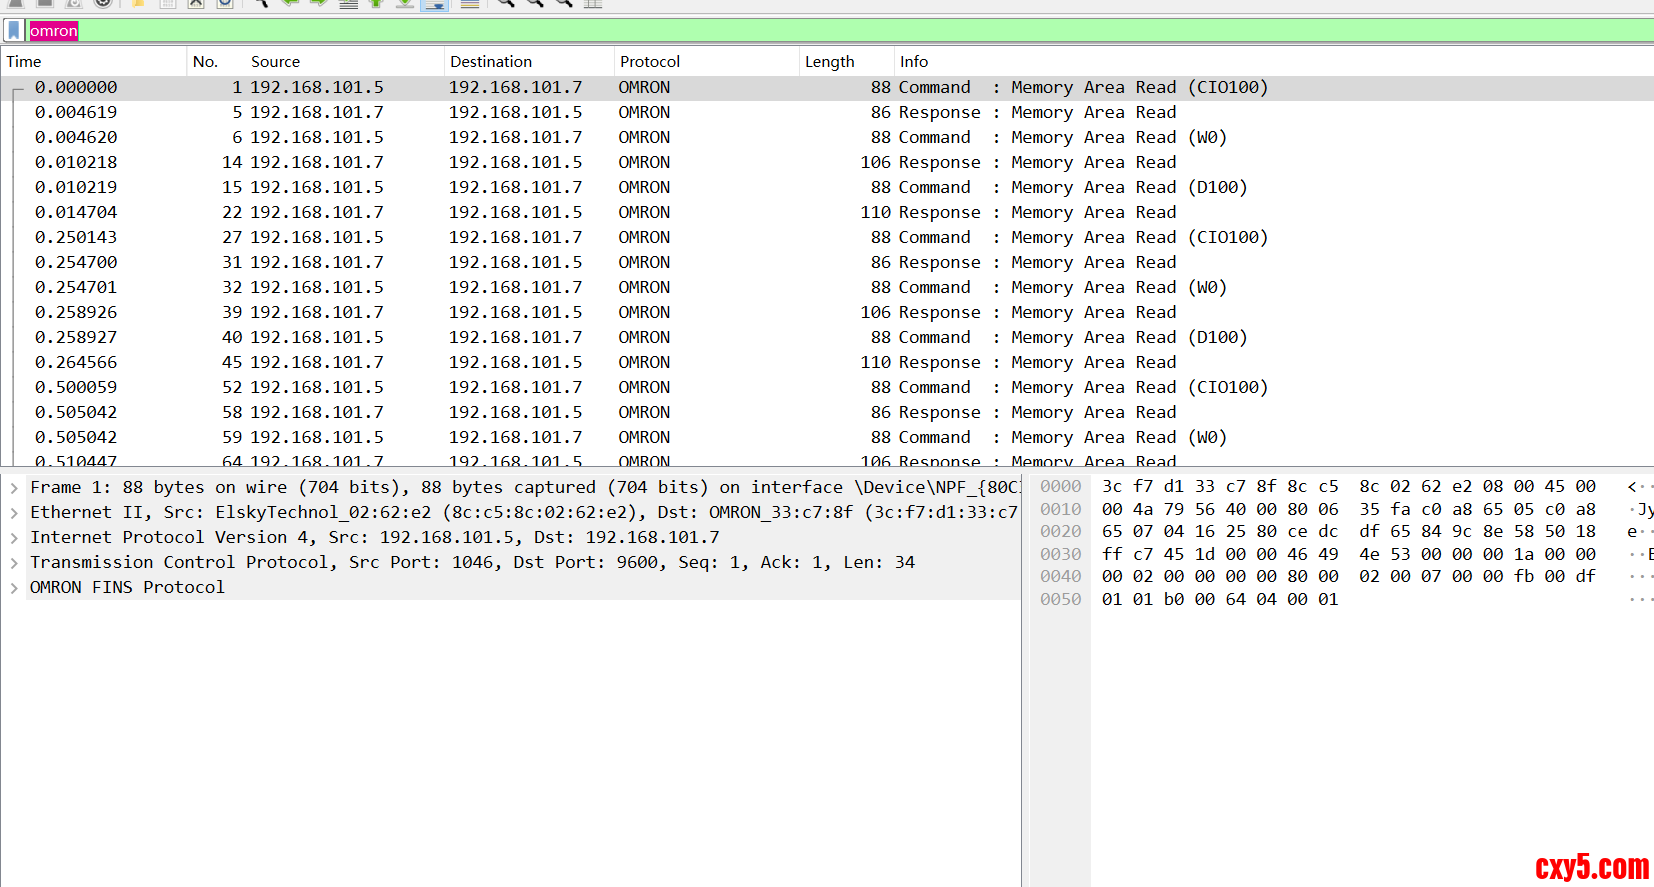Expand the Ethernet II section
Viewport: 1654px width, 887px height.
14,513
